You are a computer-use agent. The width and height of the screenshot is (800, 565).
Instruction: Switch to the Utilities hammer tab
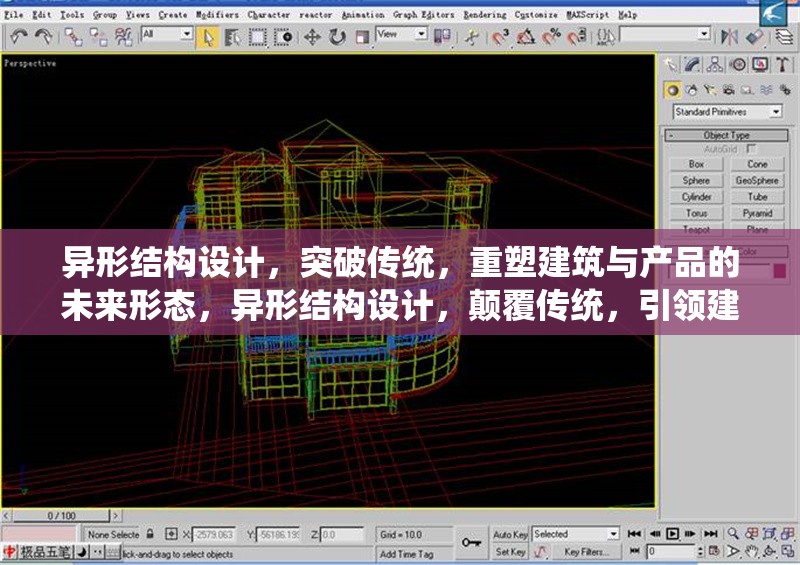[782, 64]
